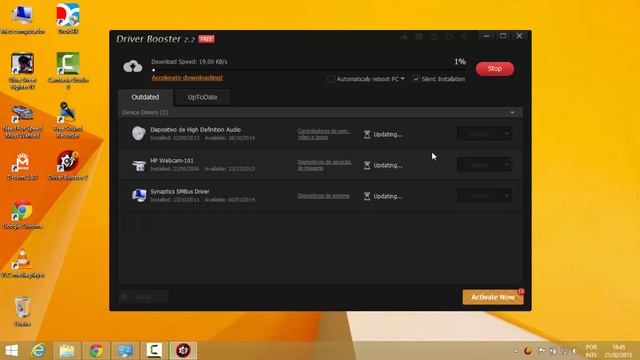Open Controladores de som category link
Image resolution: width=640 pixels, height=360 pixels.
coord(324,134)
